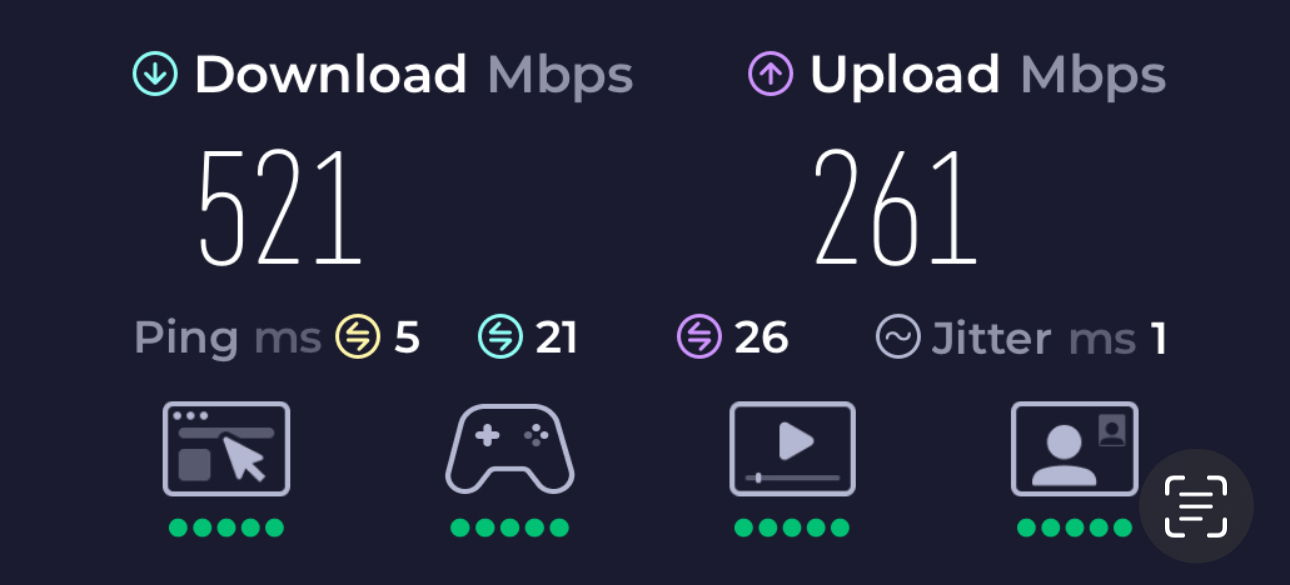Click the 521 download speed result
The image size is (1290, 585).
pyautogui.click(x=279, y=206)
